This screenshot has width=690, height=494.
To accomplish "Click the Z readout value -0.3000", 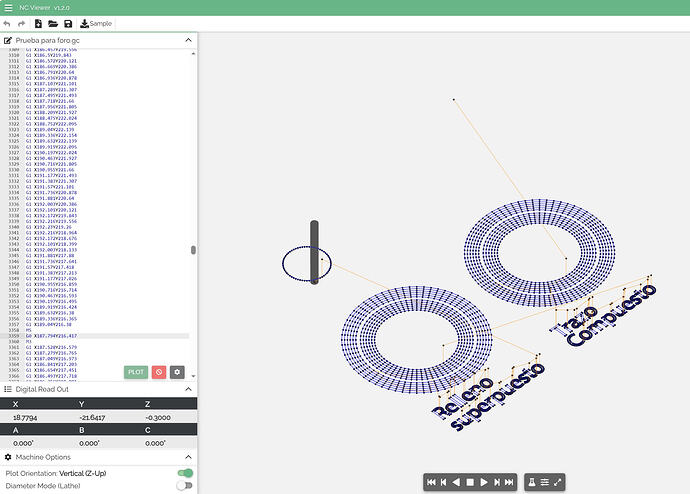I will (158, 417).
